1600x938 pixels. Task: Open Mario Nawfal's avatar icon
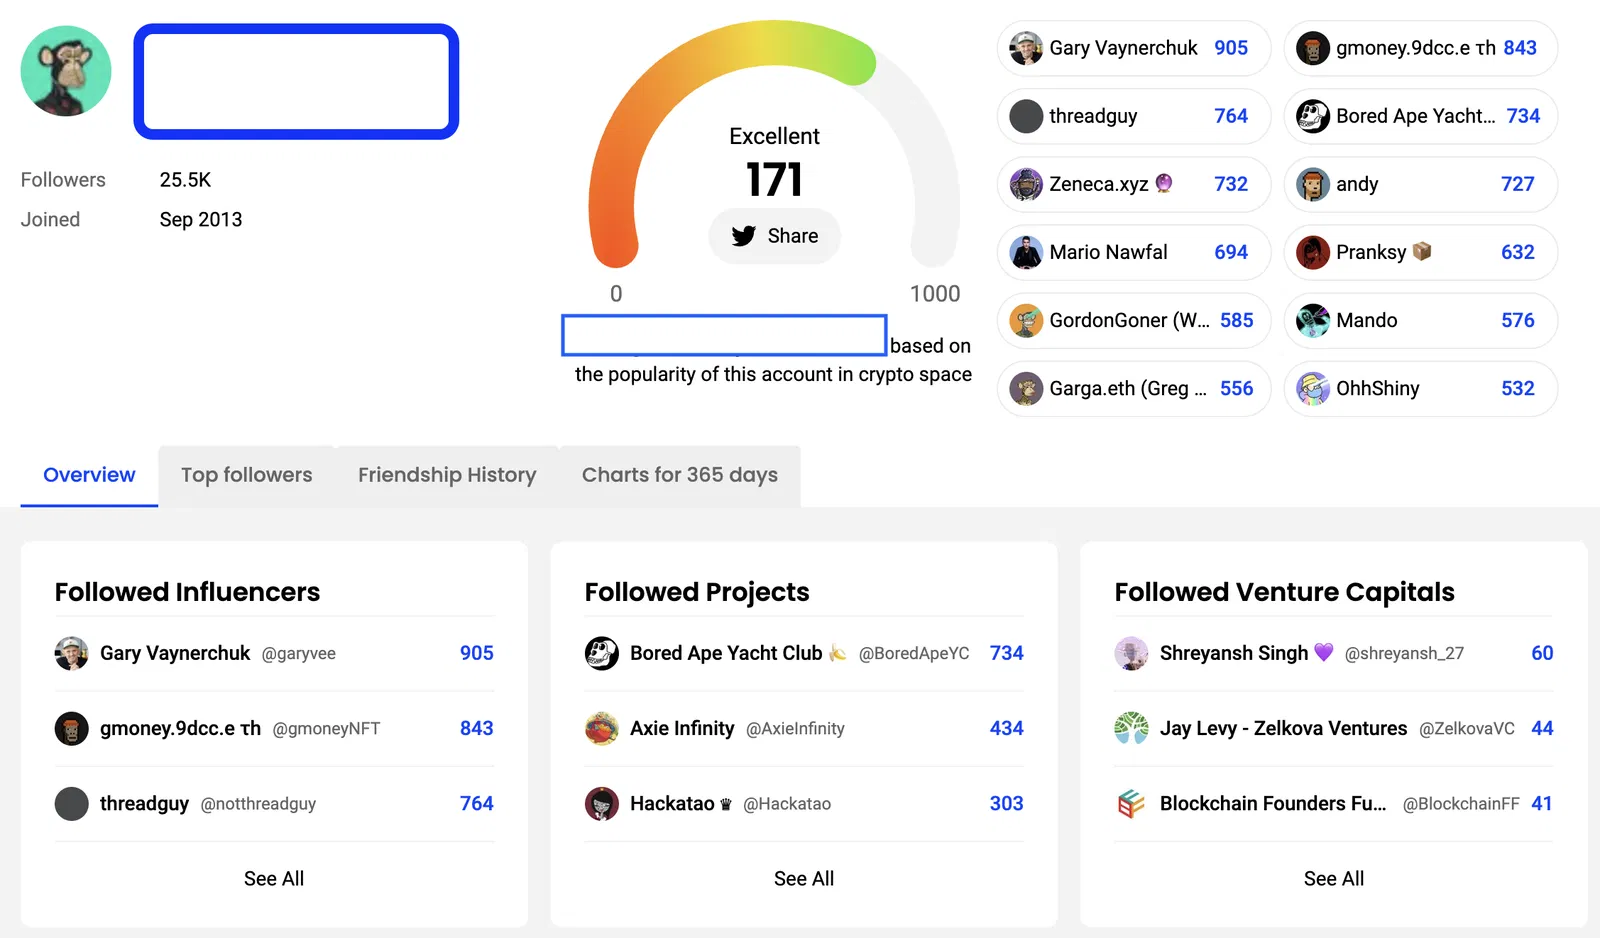click(1026, 252)
